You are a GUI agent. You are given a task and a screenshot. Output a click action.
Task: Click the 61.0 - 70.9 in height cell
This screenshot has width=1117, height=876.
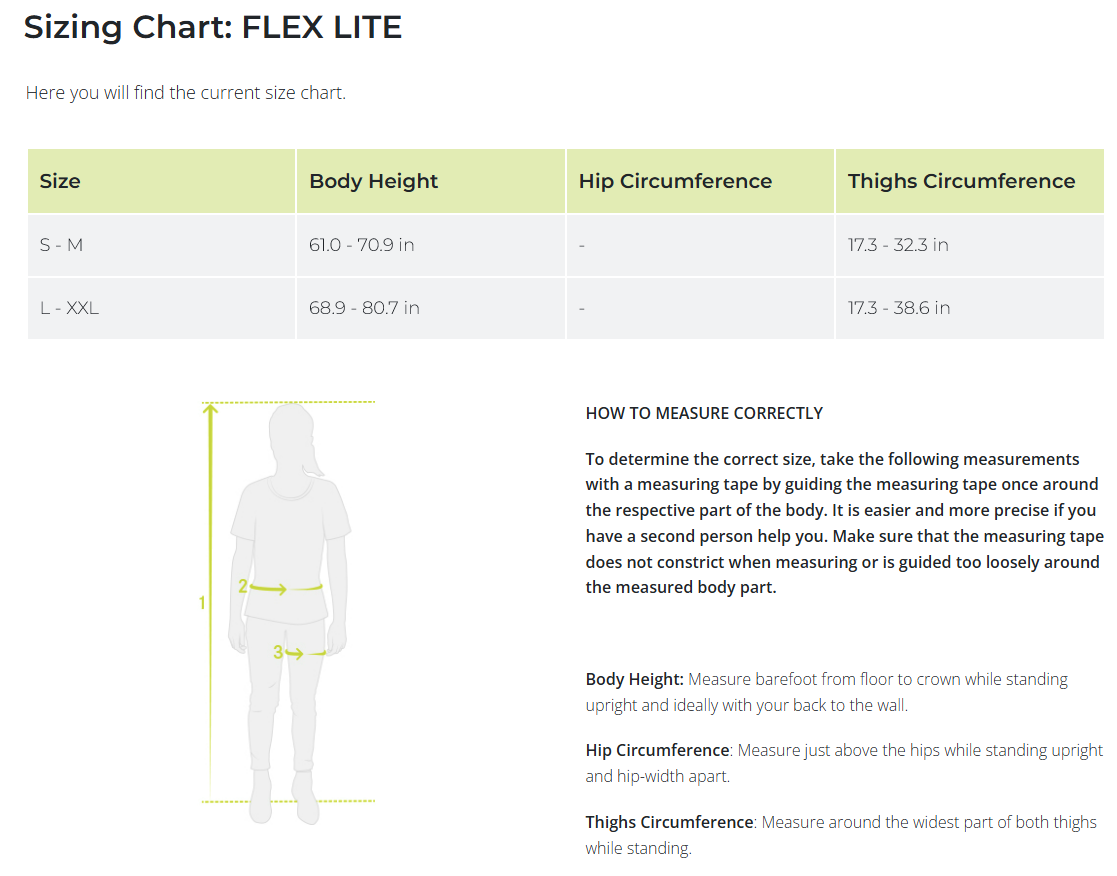pos(361,245)
